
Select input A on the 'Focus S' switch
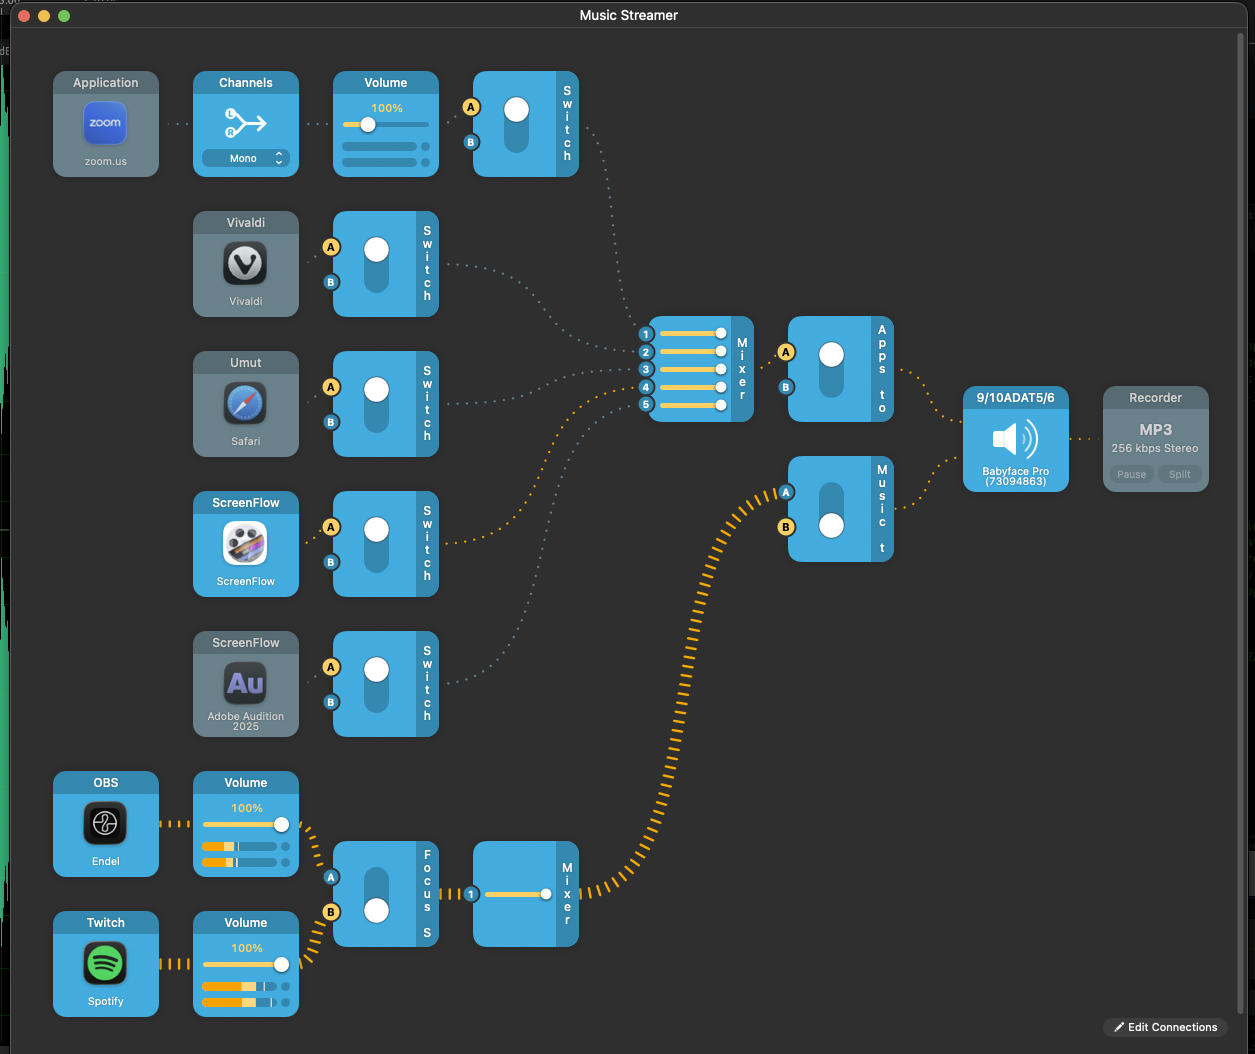331,877
